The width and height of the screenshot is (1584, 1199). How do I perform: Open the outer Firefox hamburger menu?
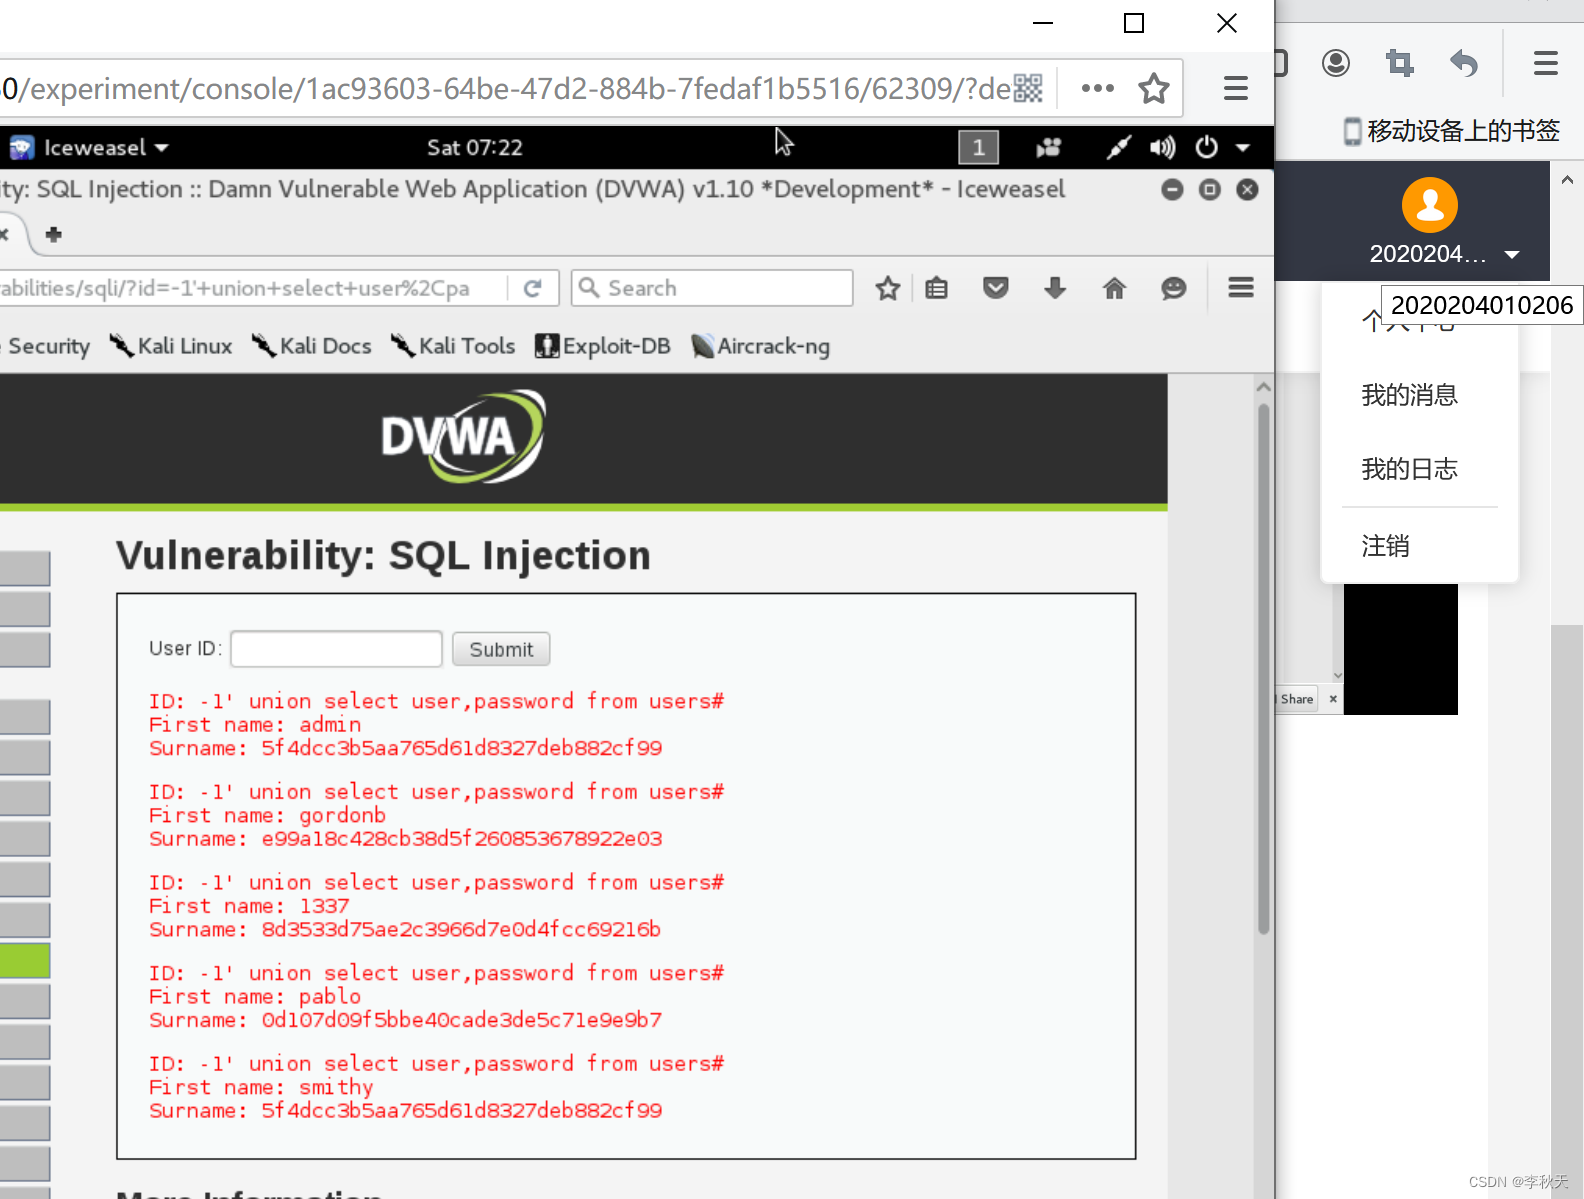click(x=1236, y=88)
